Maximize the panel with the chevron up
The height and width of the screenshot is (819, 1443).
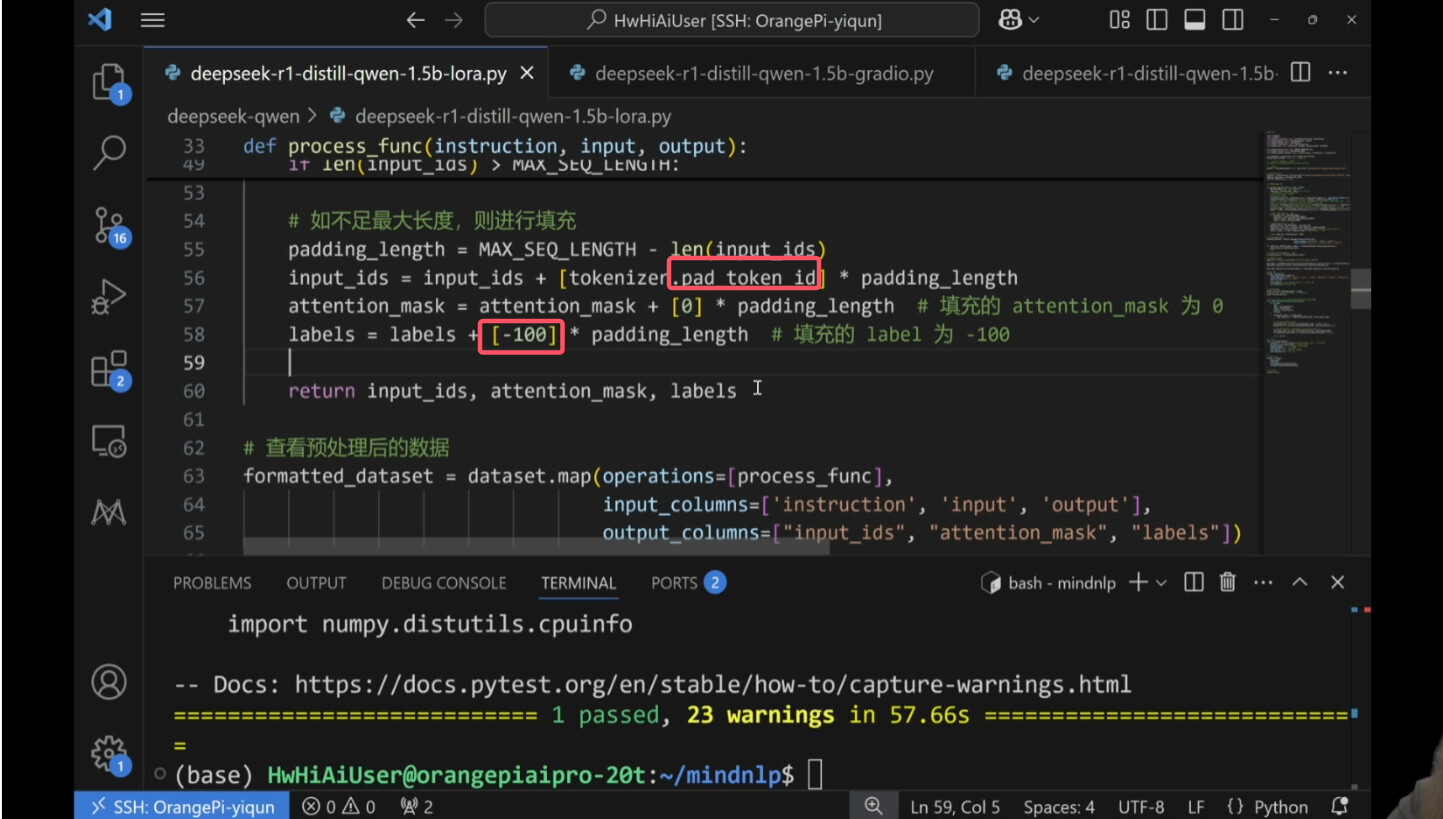1299,583
